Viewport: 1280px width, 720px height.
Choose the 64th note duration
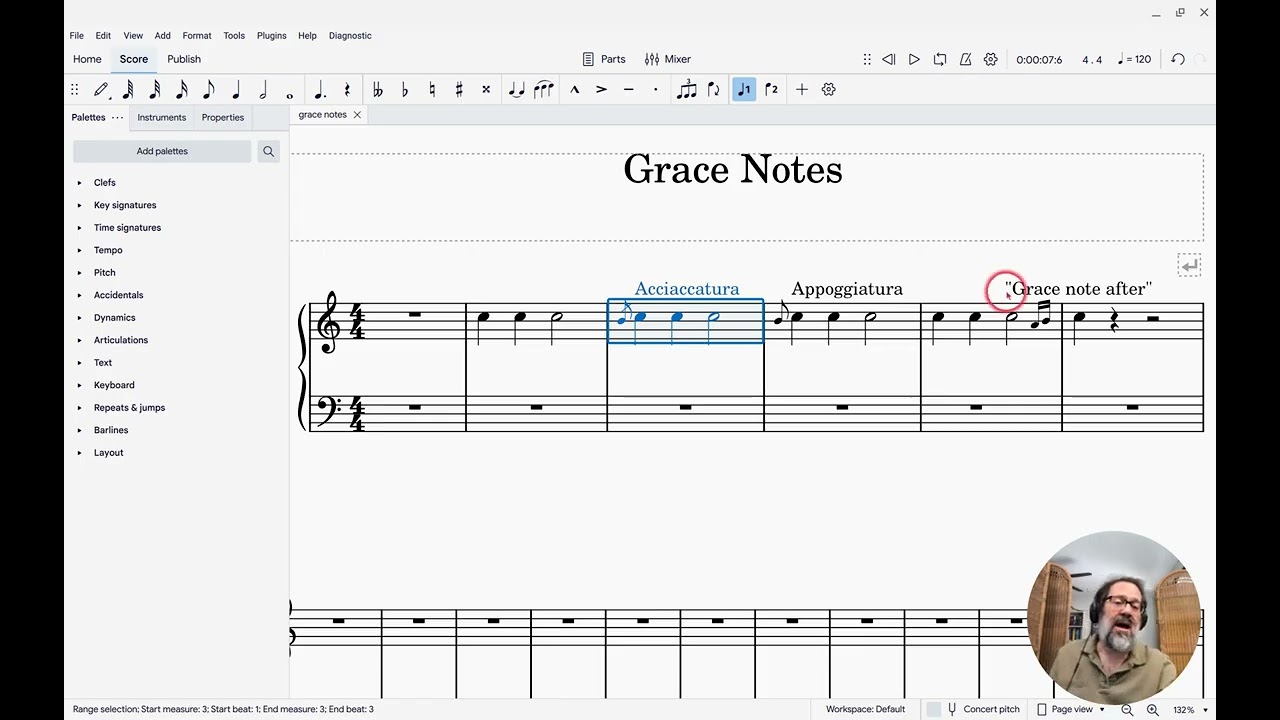point(128,90)
